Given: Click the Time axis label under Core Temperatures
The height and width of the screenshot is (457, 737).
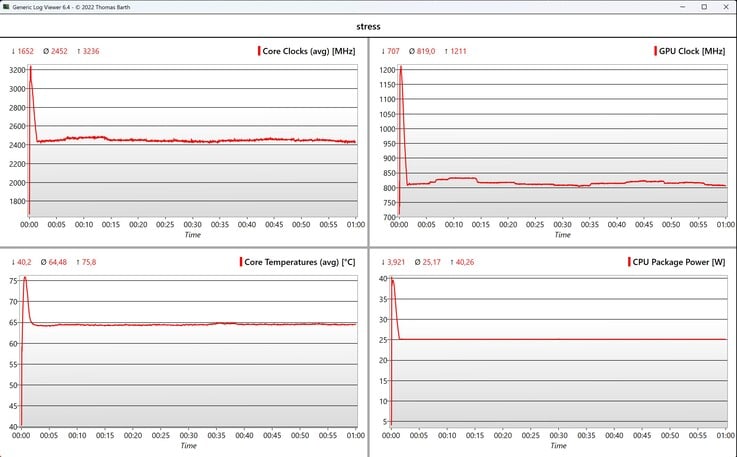Looking at the screenshot, I should point(188,445).
